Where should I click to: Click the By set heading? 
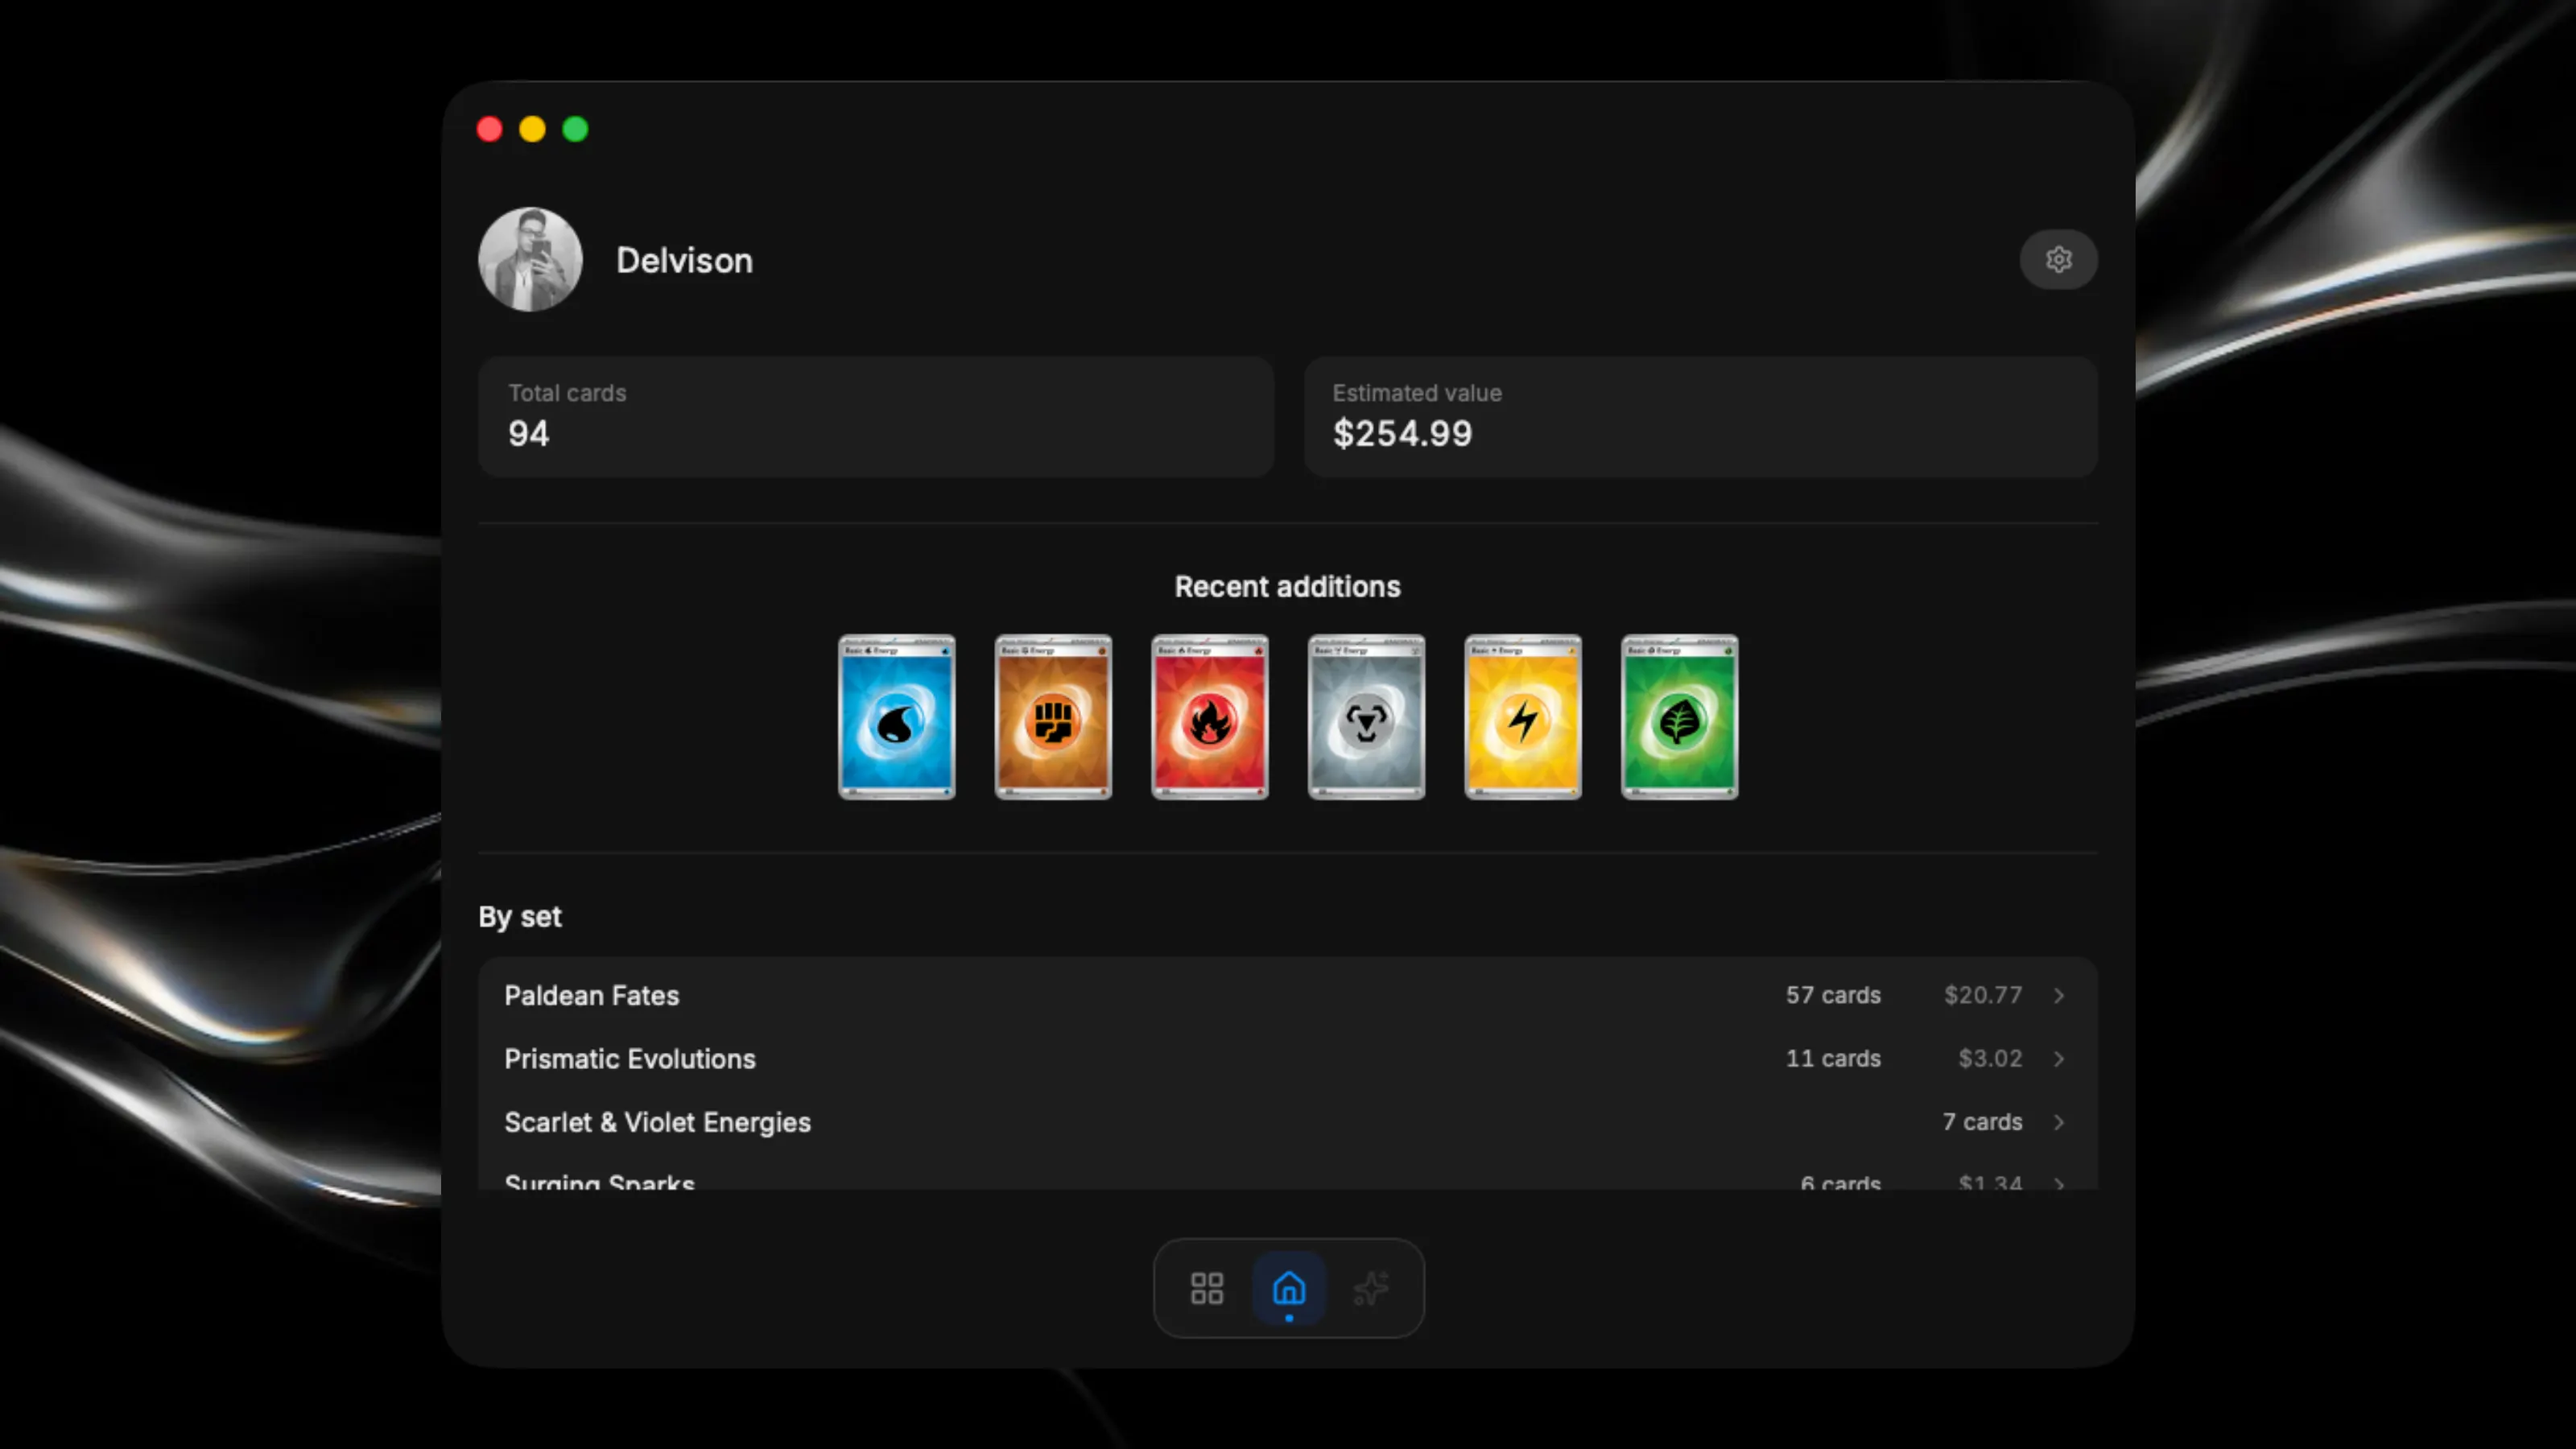tap(520, 917)
